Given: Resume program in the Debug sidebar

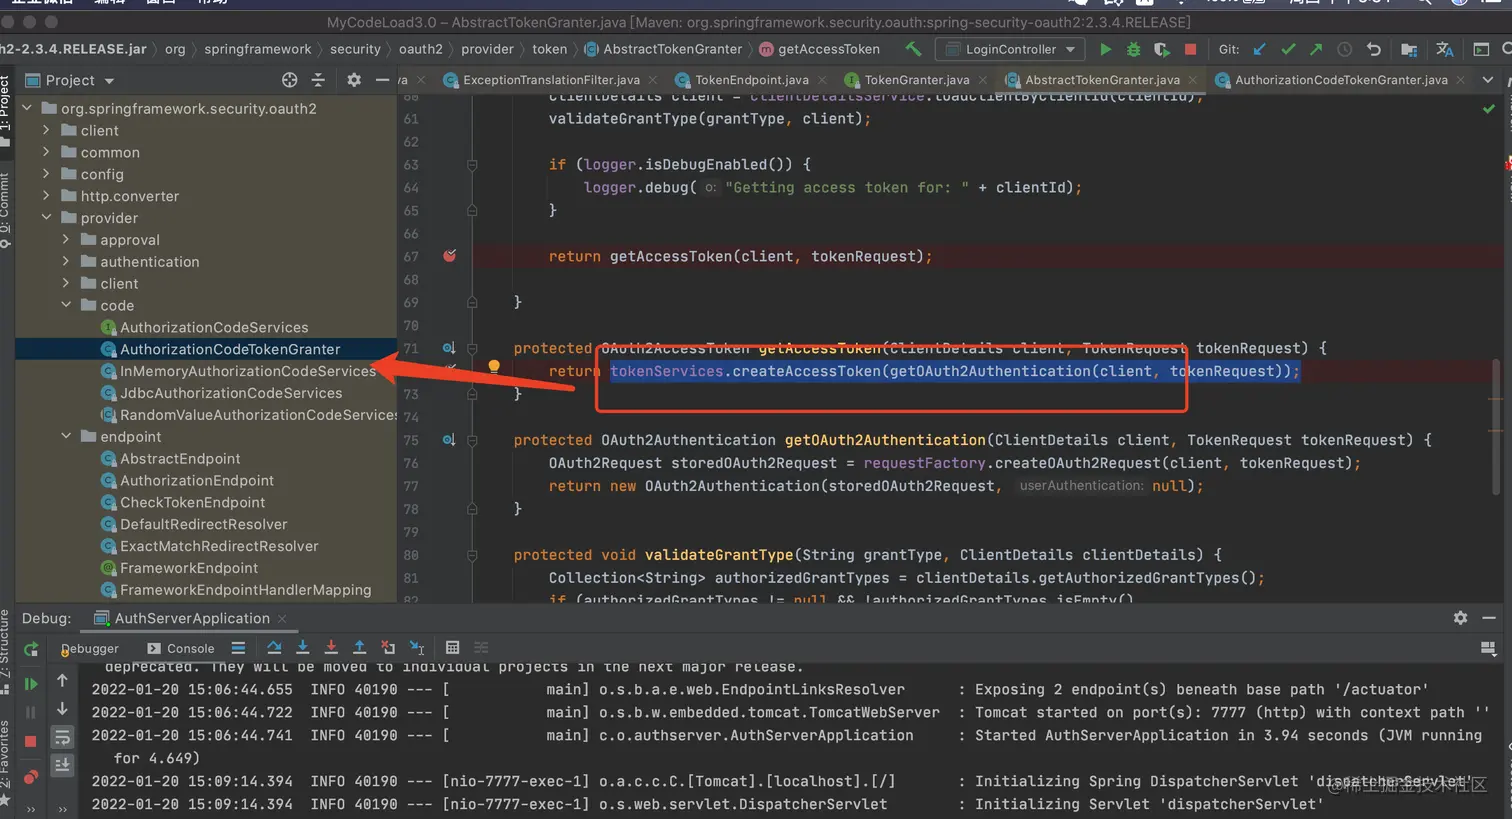Looking at the screenshot, I should point(31,684).
